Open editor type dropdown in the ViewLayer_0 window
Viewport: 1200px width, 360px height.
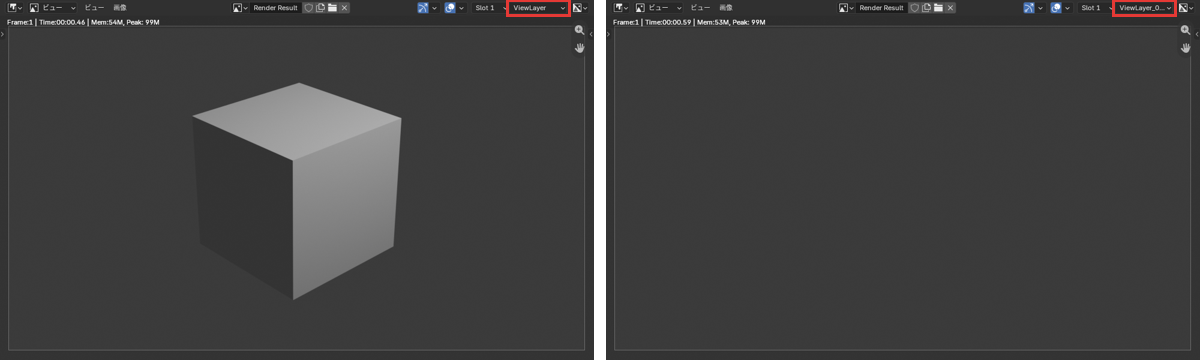pos(621,8)
